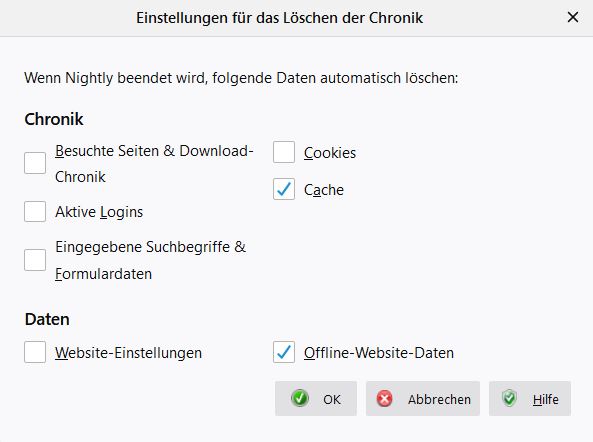Enable Besuchte Seiten & Download-Chronik checkbox

tap(35, 163)
